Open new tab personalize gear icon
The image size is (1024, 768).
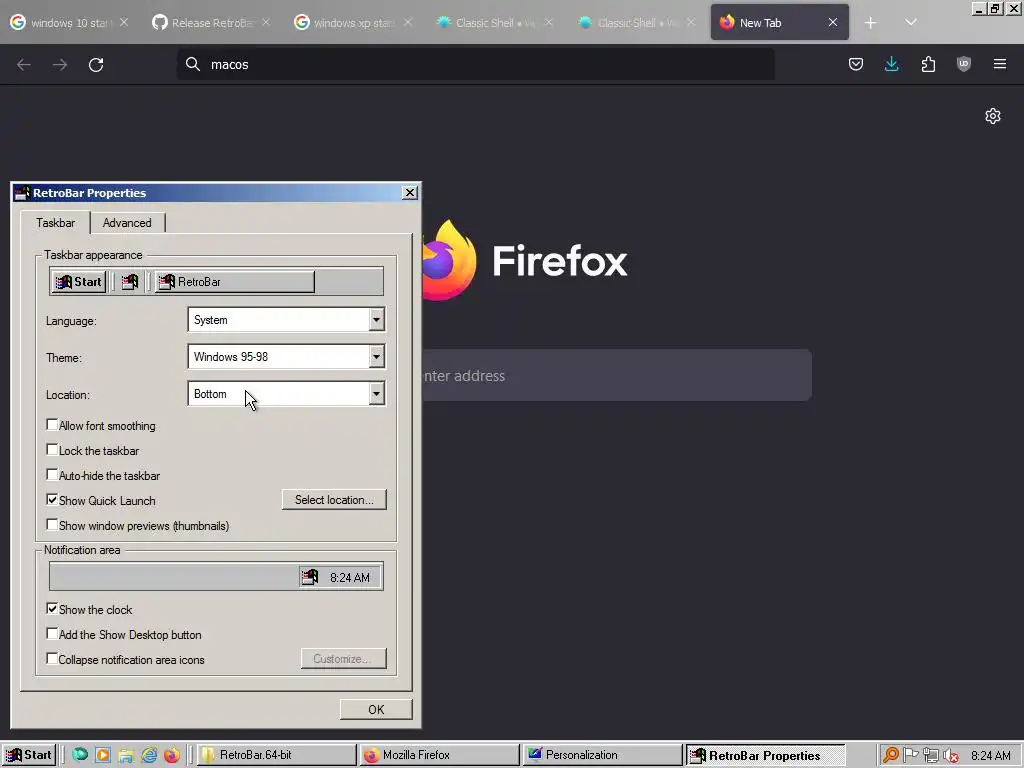point(993,116)
